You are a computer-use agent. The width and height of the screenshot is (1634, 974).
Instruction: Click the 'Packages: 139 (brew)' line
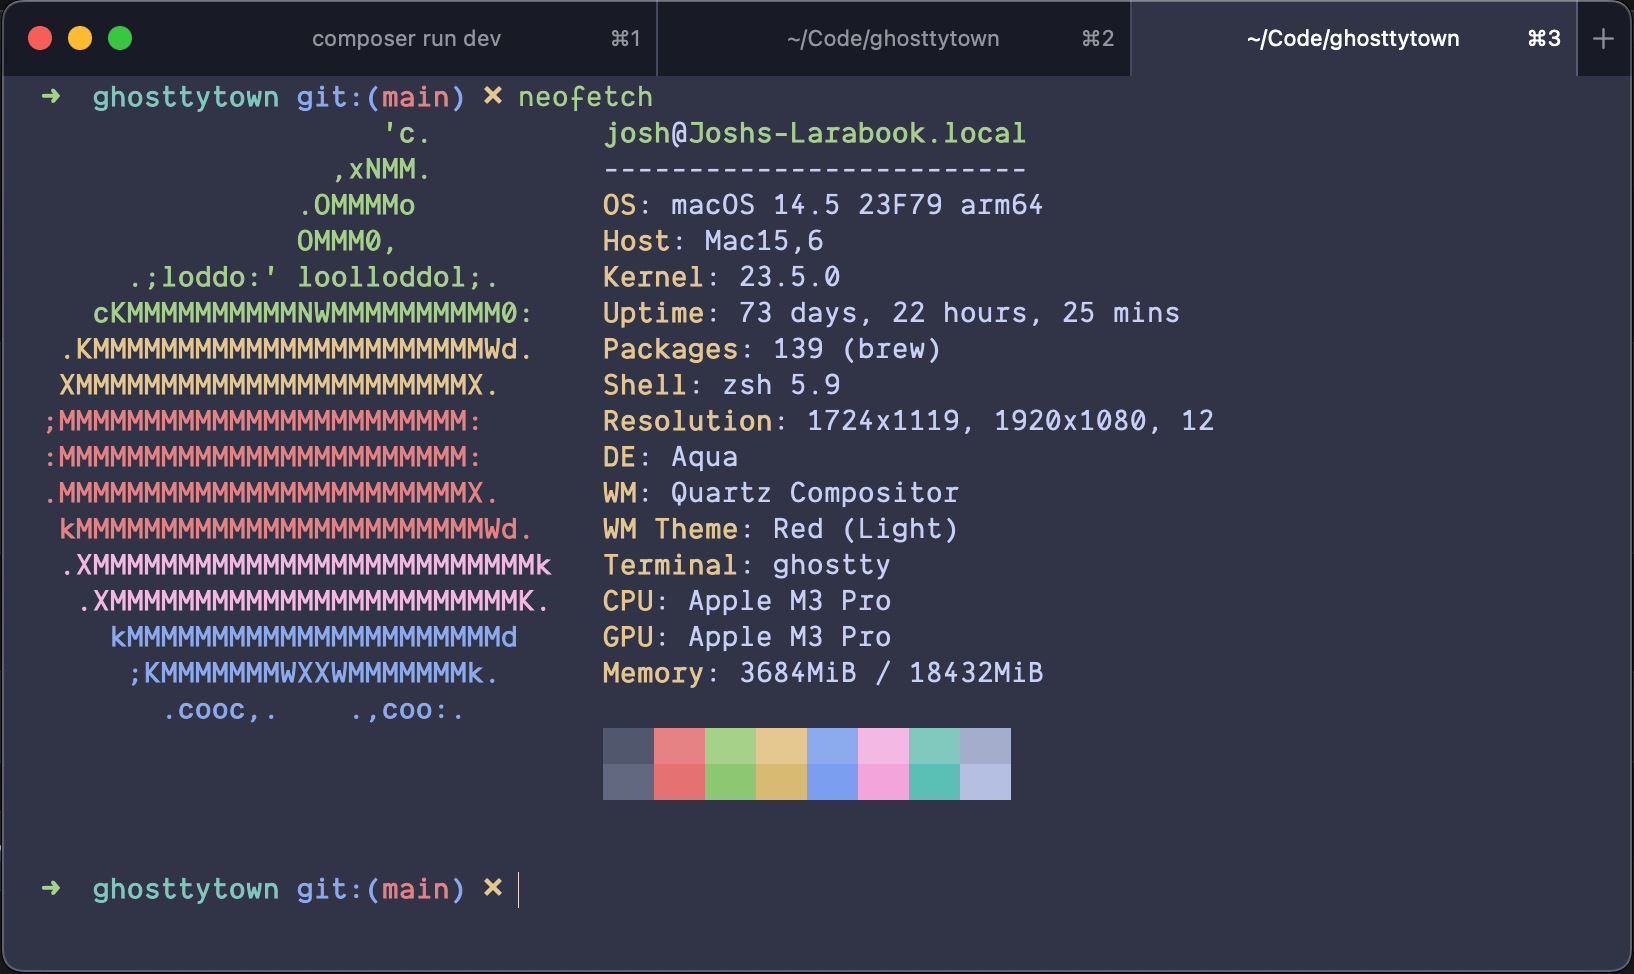pyautogui.click(x=772, y=349)
